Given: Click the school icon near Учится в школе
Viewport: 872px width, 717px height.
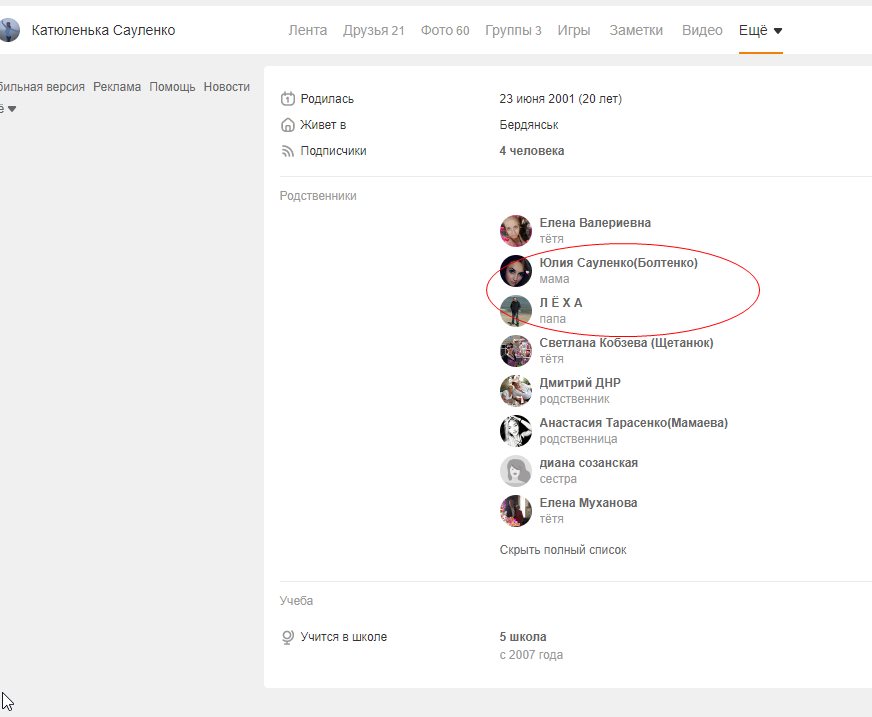Looking at the screenshot, I should (288, 637).
